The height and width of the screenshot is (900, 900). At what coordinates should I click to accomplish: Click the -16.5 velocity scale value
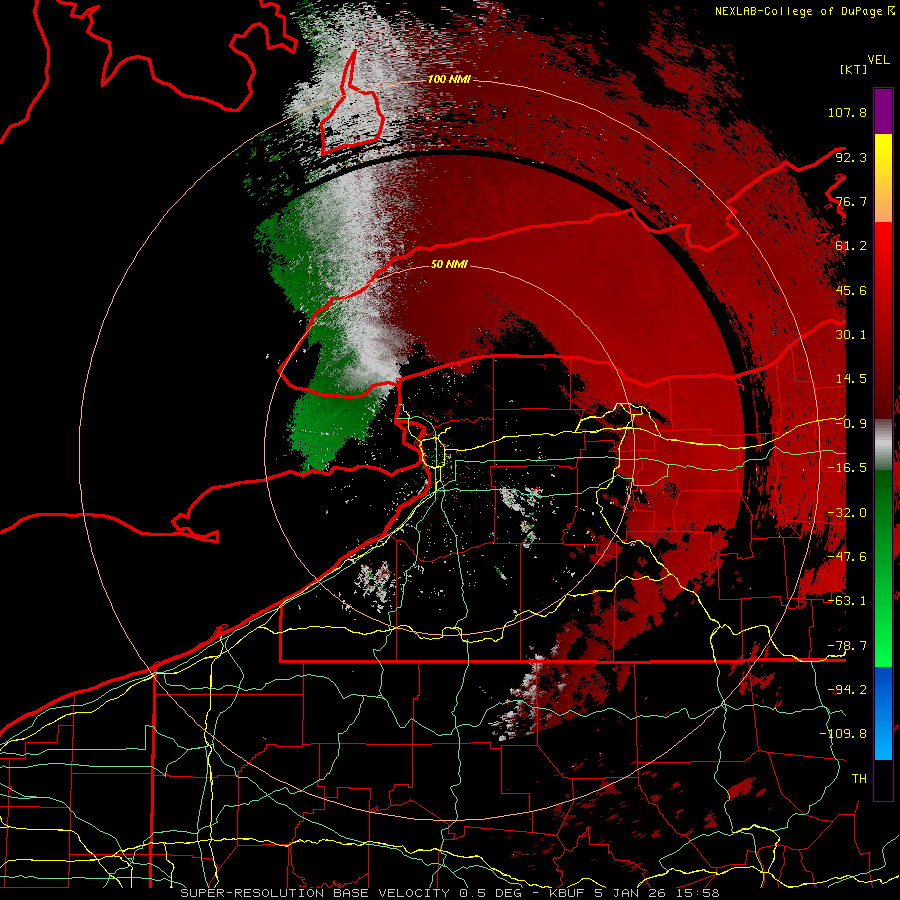pos(847,468)
